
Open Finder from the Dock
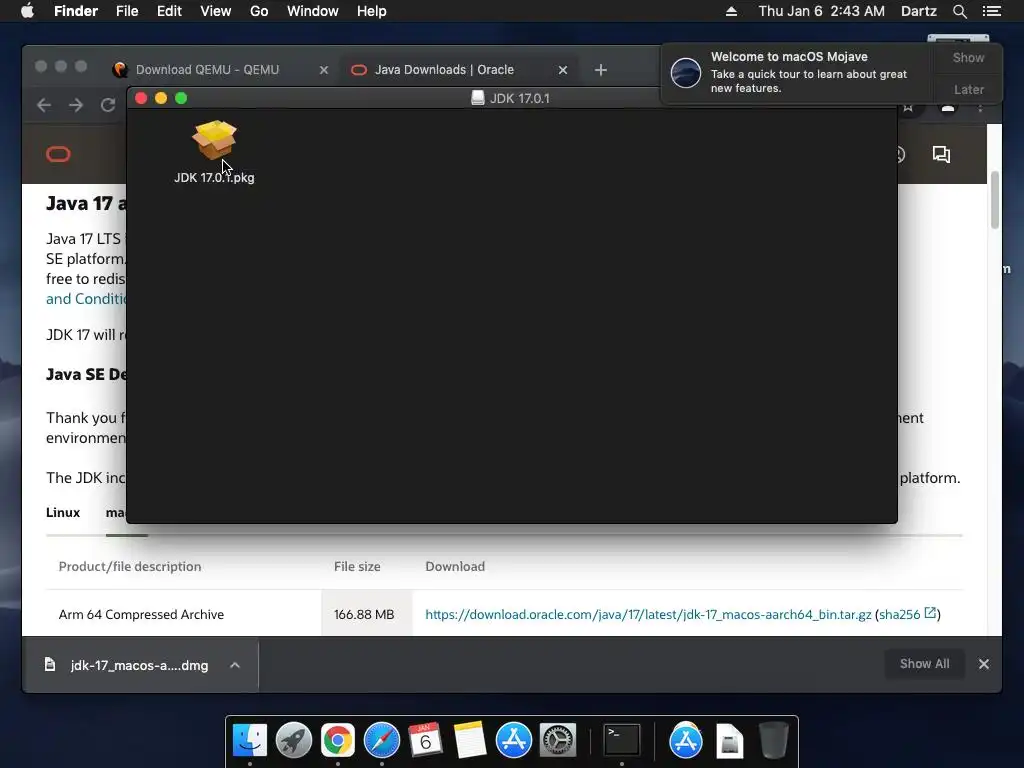coord(250,740)
